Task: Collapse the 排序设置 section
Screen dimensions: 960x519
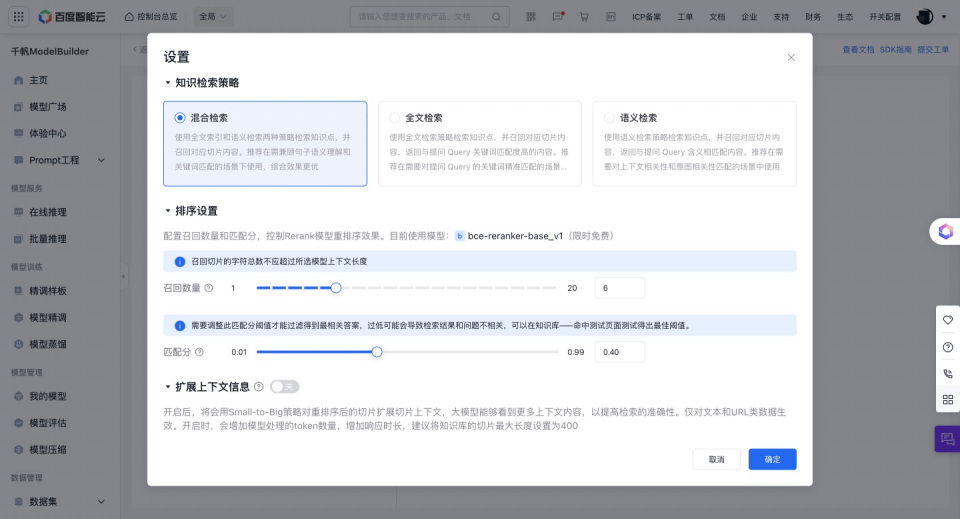Action: coord(168,211)
